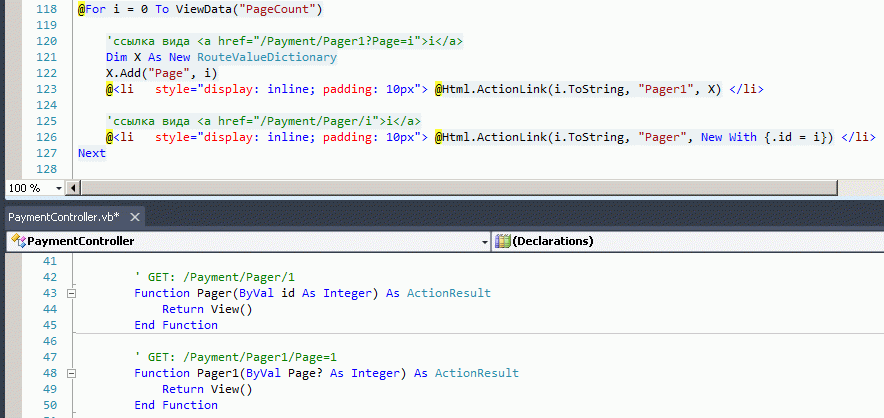Click 'ActionResult' on line 48
This screenshot has height=418, width=884.
[476, 373]
